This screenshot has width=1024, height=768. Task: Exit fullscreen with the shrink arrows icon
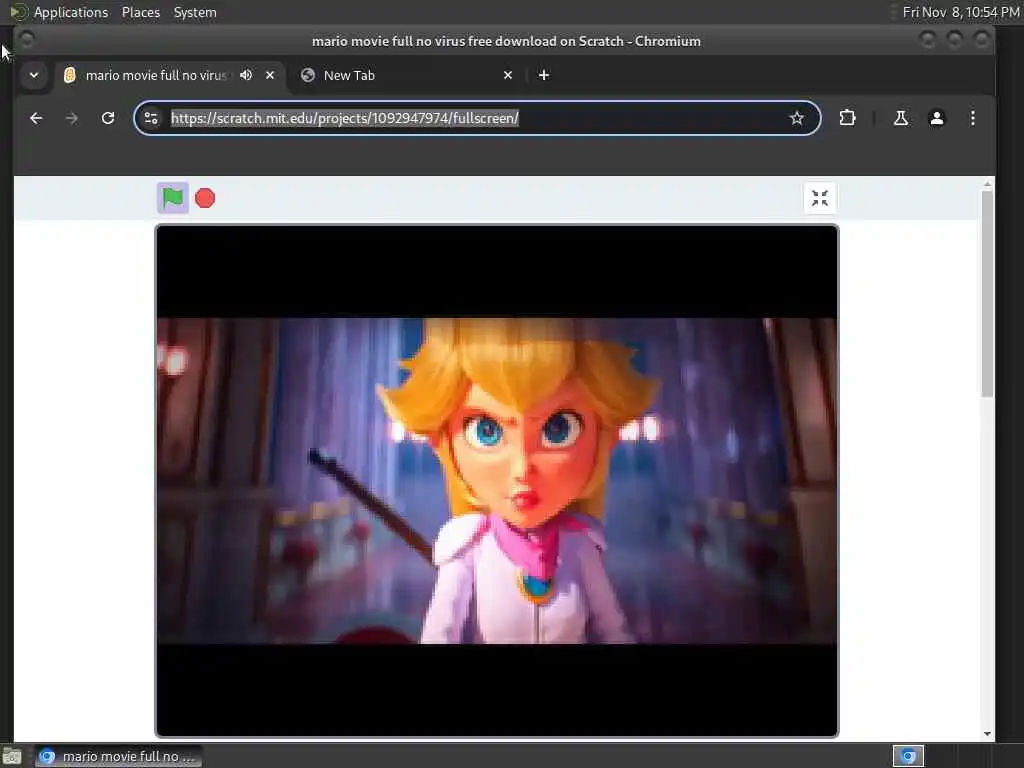820,198
